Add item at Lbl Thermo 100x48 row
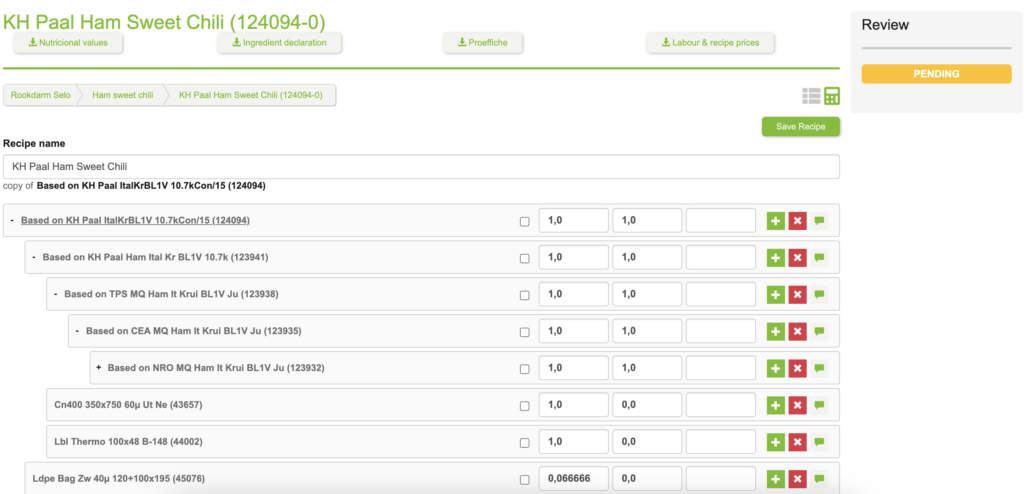 (x=775, y=442)
